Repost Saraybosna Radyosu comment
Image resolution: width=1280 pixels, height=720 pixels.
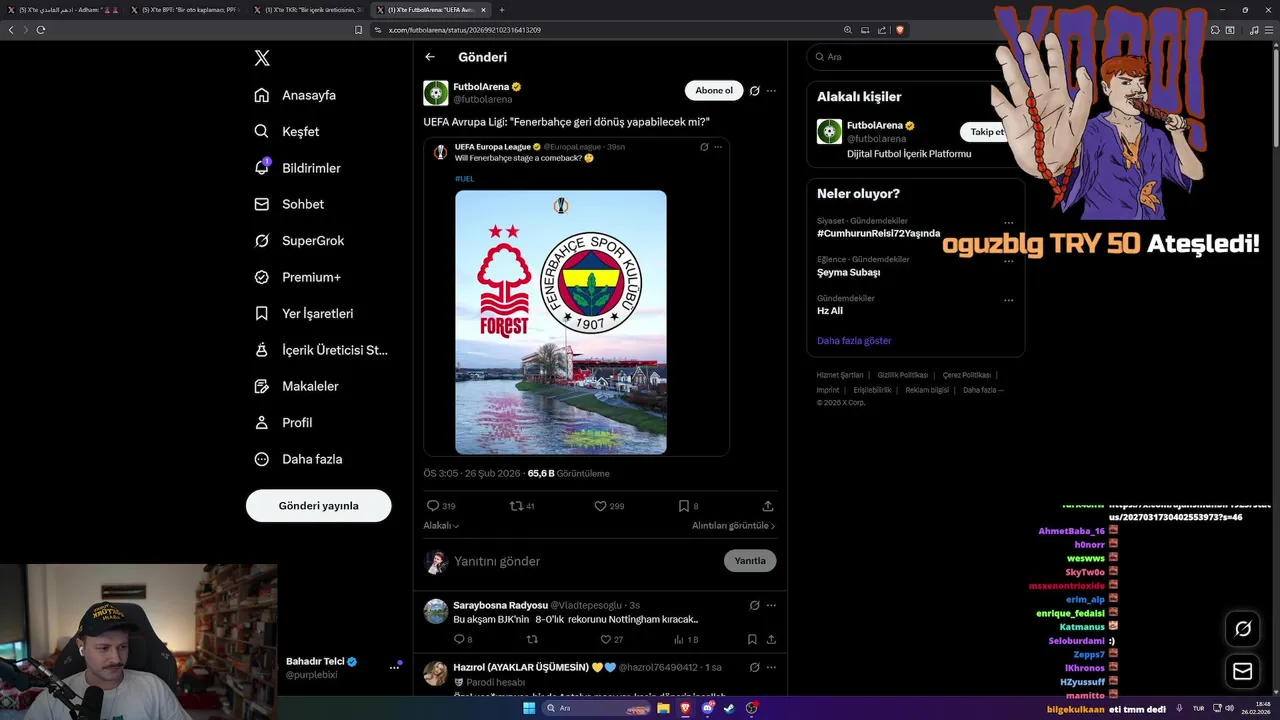click(532, 639)
